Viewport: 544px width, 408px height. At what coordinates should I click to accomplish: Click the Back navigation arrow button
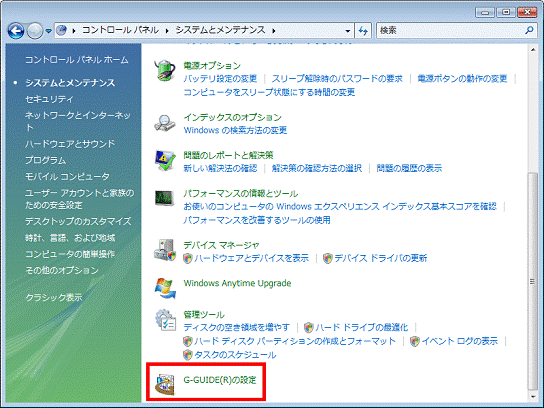coord(16,31)
